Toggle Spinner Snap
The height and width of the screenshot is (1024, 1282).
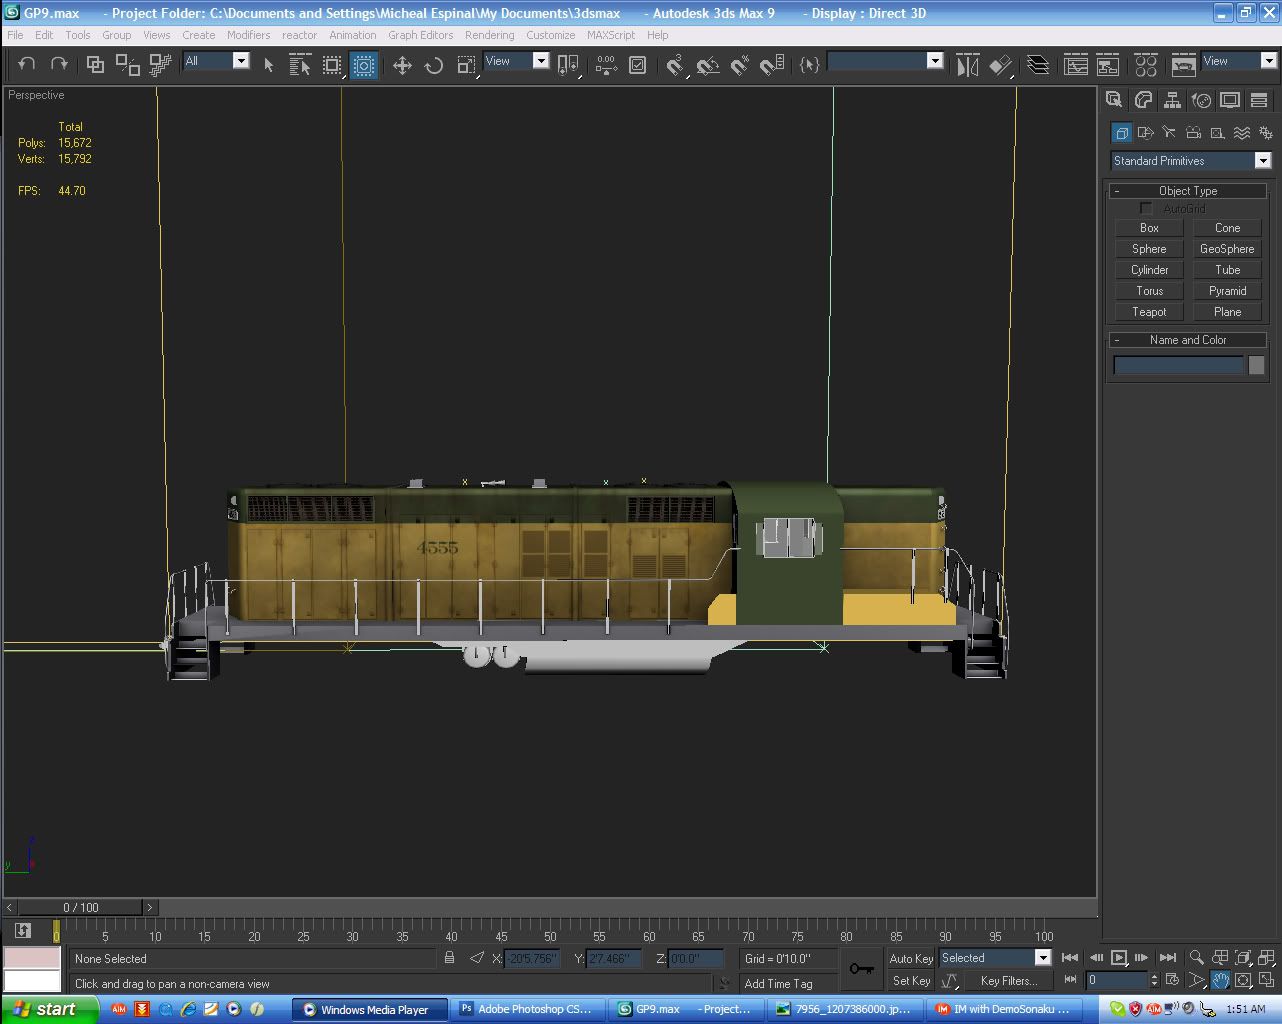[772, 64]
